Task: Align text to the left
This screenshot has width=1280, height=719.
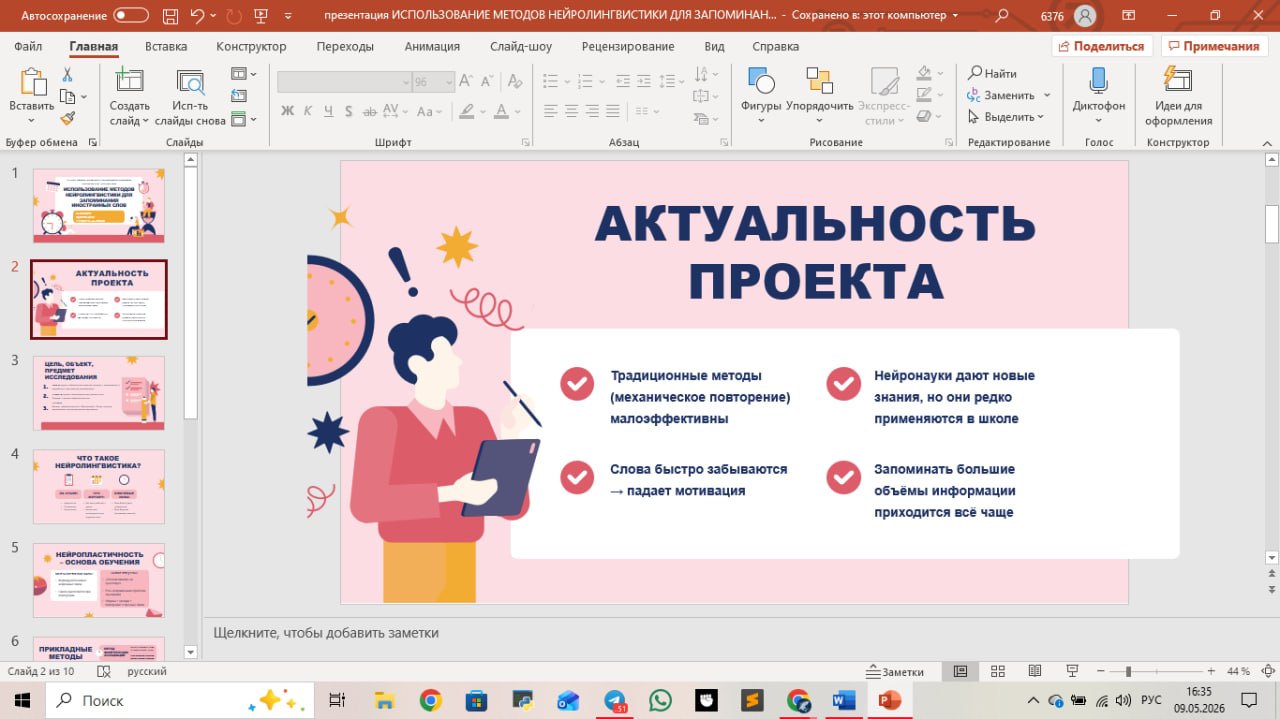Action: [550, 111]
